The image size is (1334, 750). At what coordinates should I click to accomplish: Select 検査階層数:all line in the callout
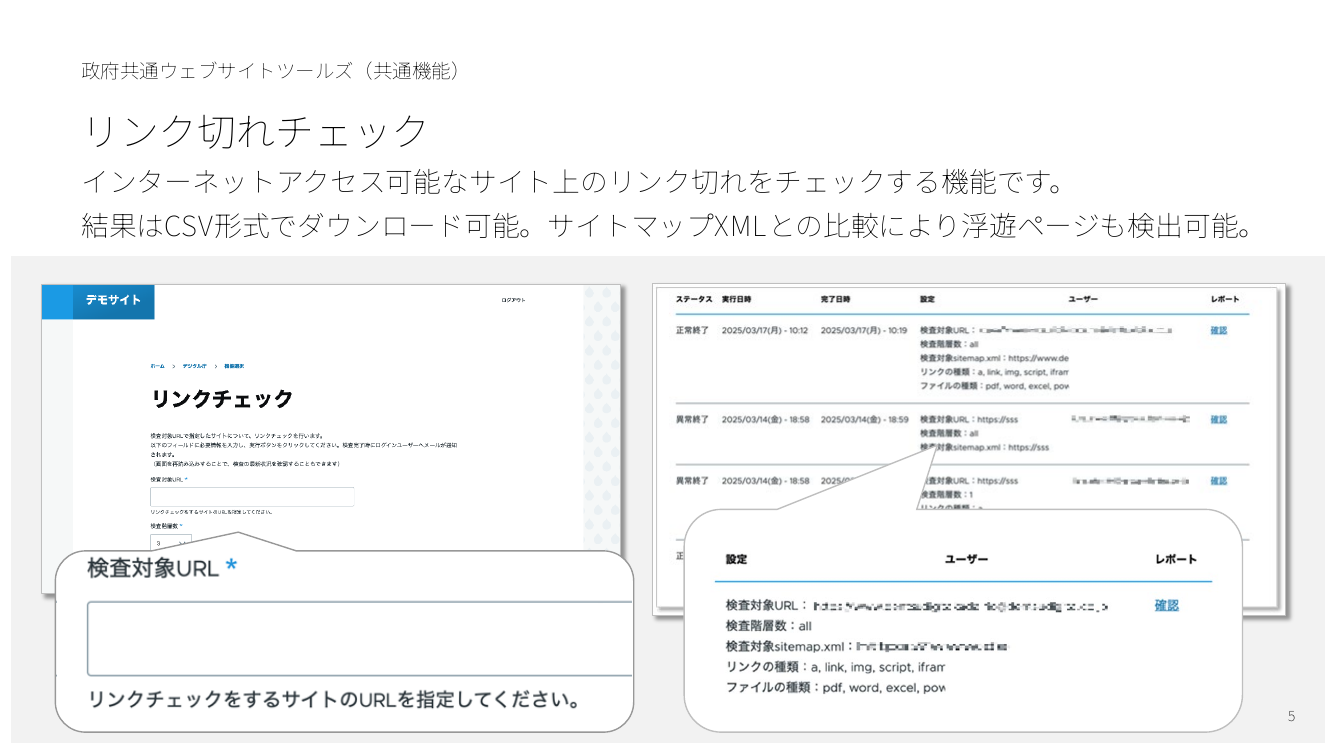(x=769, y=626)
